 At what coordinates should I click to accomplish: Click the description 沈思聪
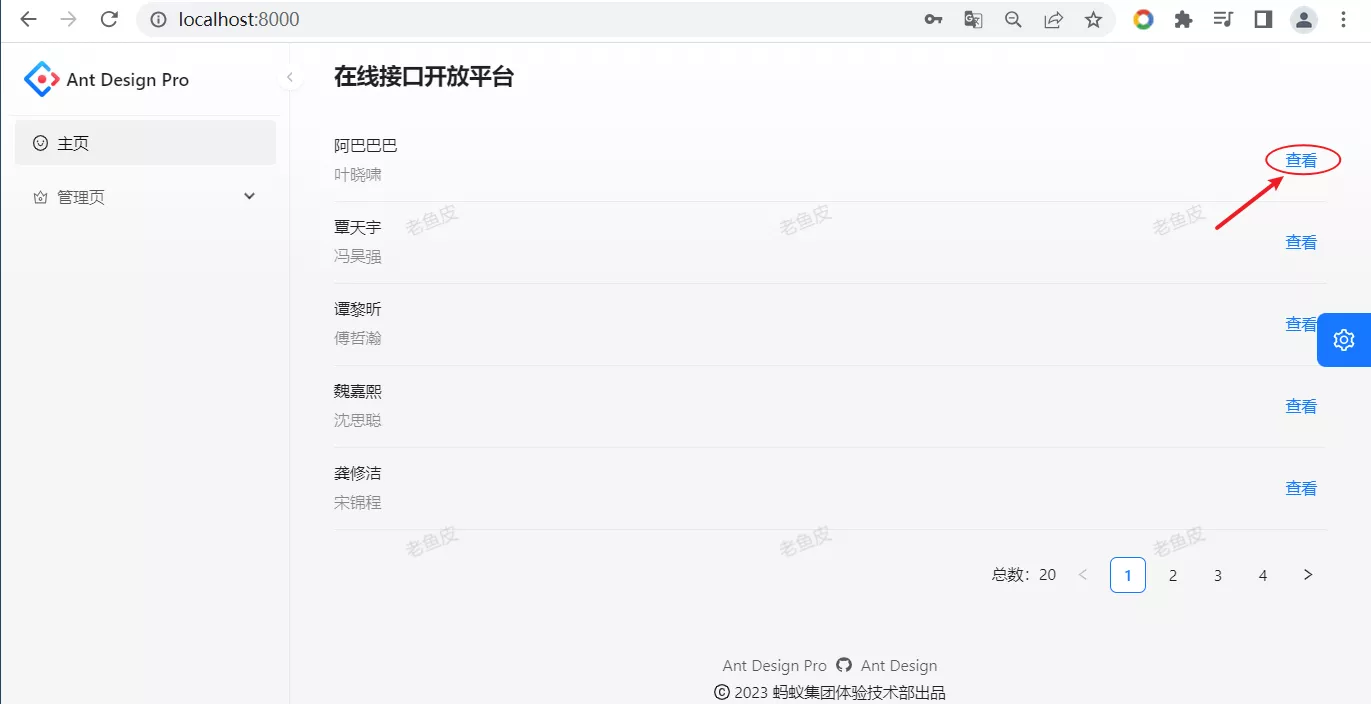coord(358,420)
